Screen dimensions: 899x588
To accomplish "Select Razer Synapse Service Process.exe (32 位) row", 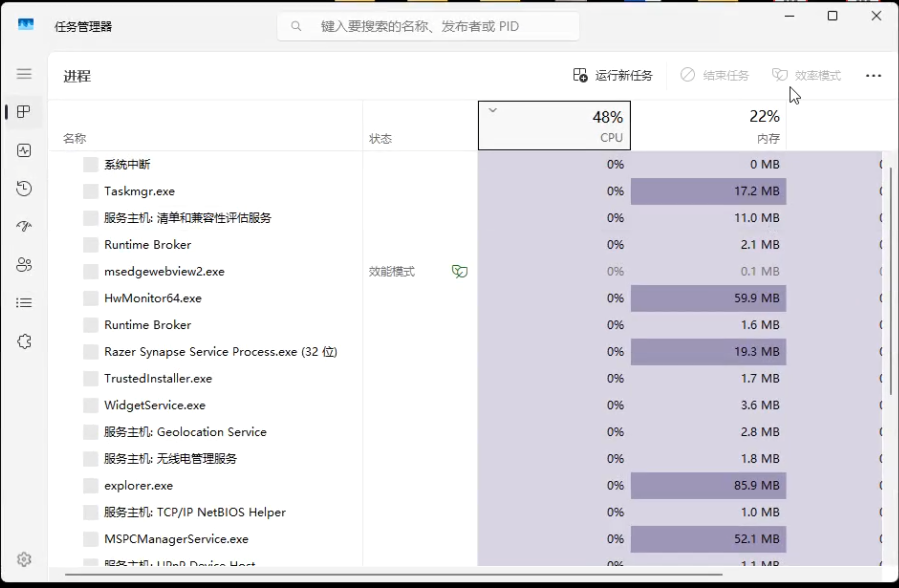I will coord(466,352).
